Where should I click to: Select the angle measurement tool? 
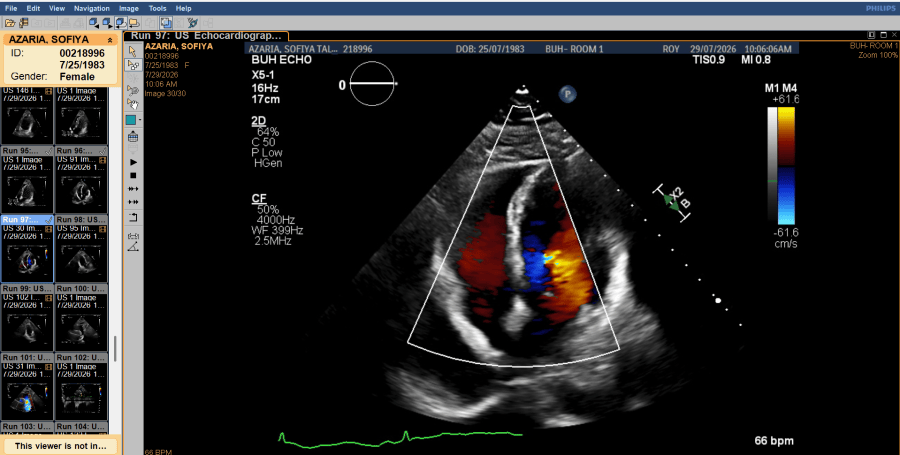point(133,247)
